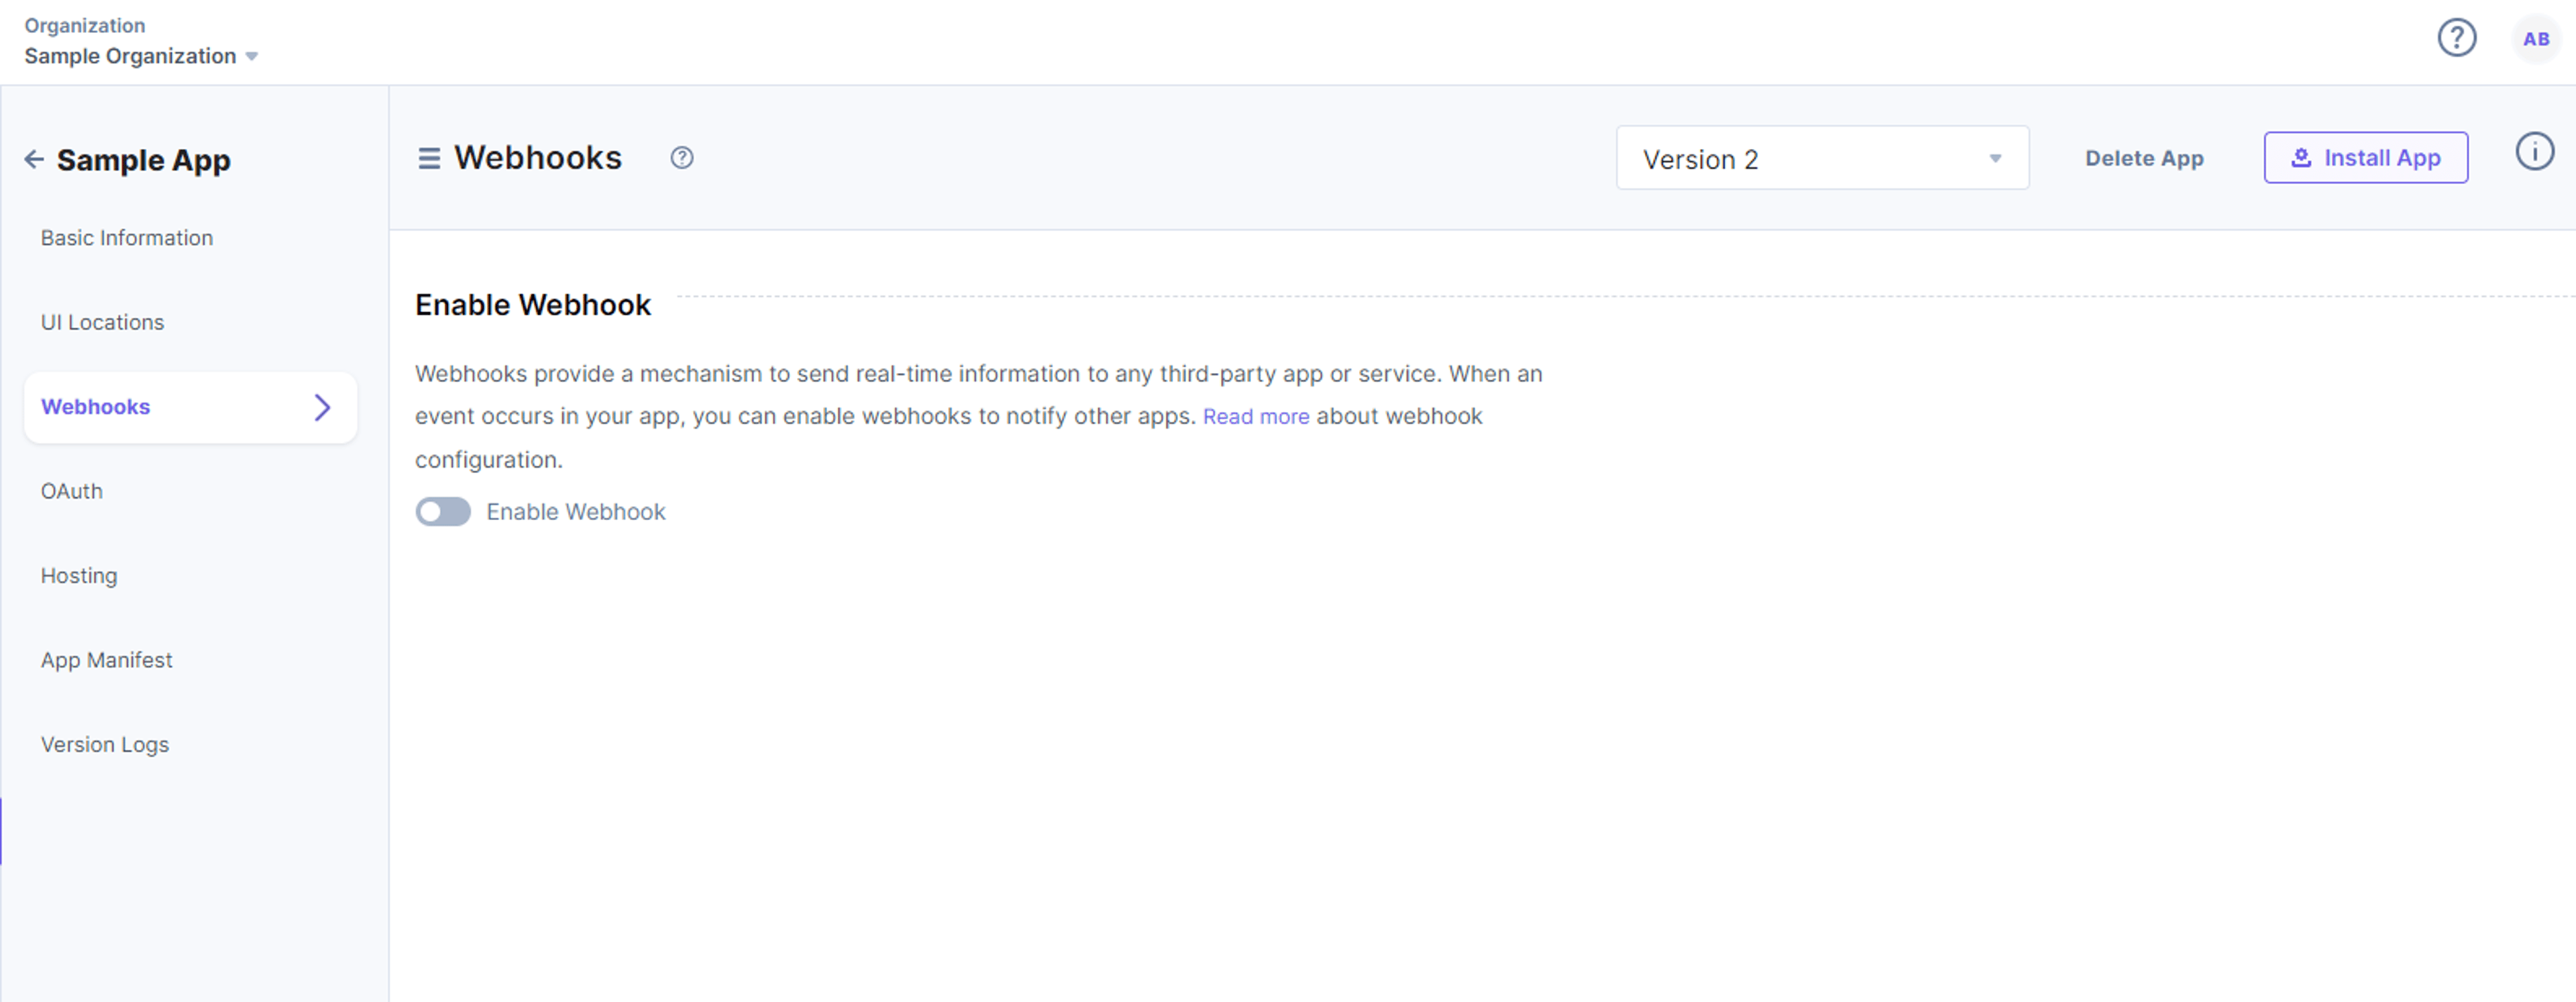Screen dimensions: 2576x1002
Task: Click the Enable Webhook section heading
Action: point(533,305)
